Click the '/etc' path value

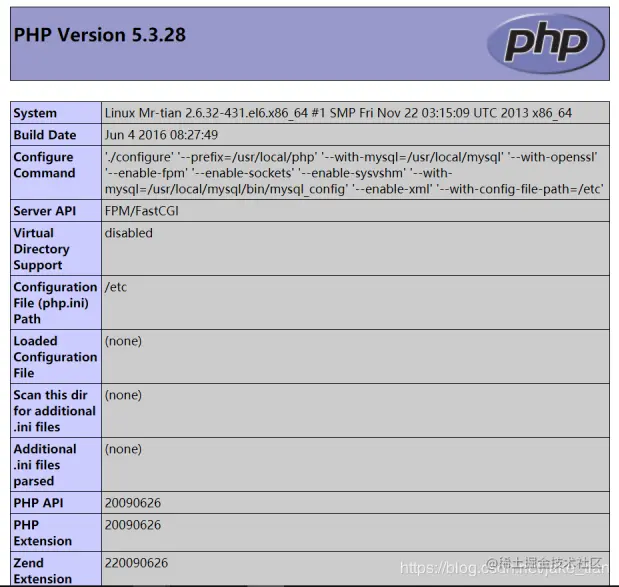point(116,287)
